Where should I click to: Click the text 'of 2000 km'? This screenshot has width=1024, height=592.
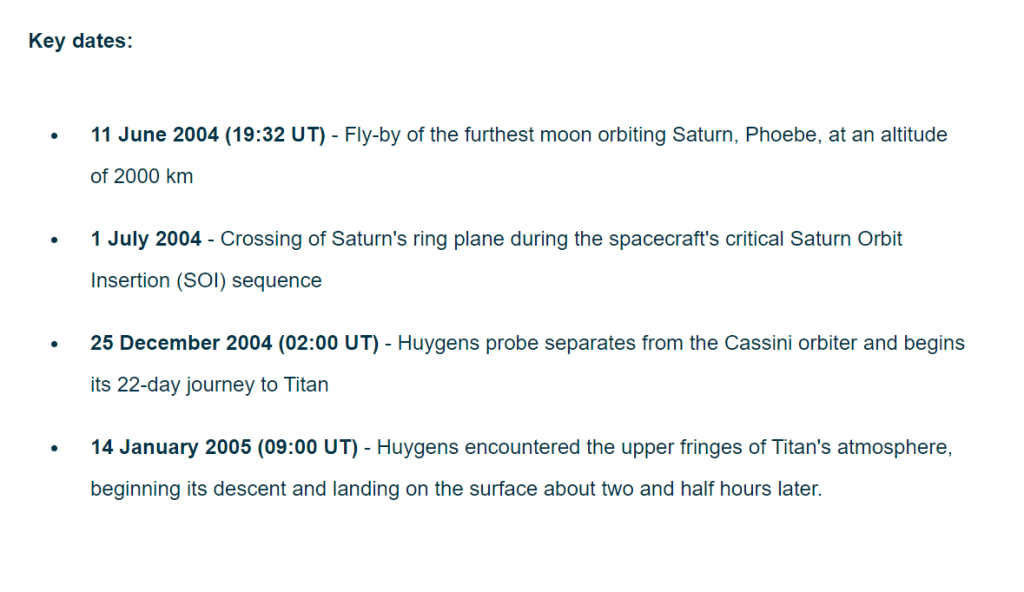coord(142,176)
